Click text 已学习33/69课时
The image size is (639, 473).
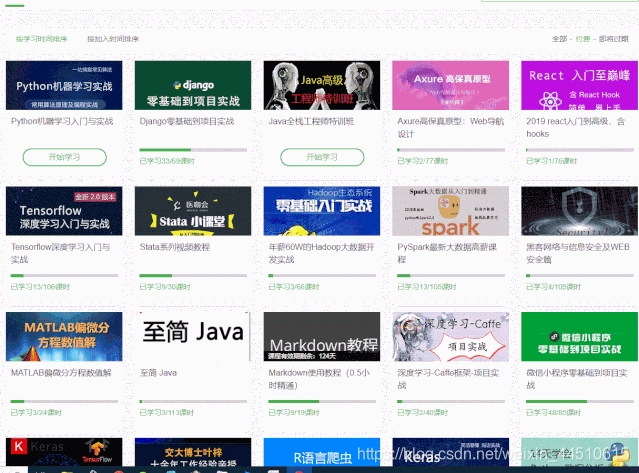click(167, 161)
